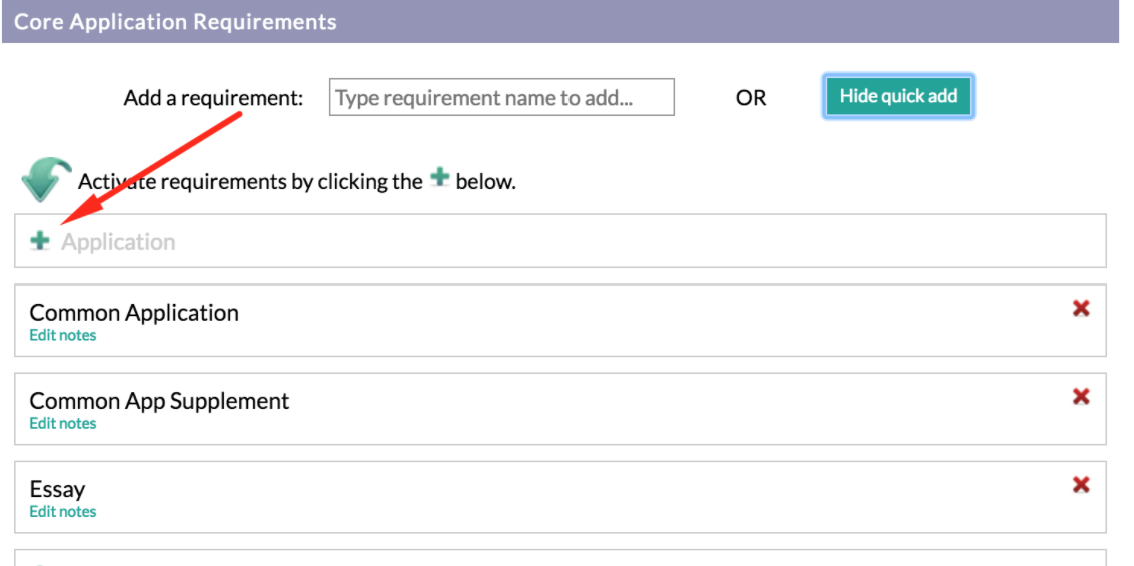Remove the Essay requirement using red X
Image resolution: width=1134 pixels, height=566 pixels.
[x=1080, y=485]
